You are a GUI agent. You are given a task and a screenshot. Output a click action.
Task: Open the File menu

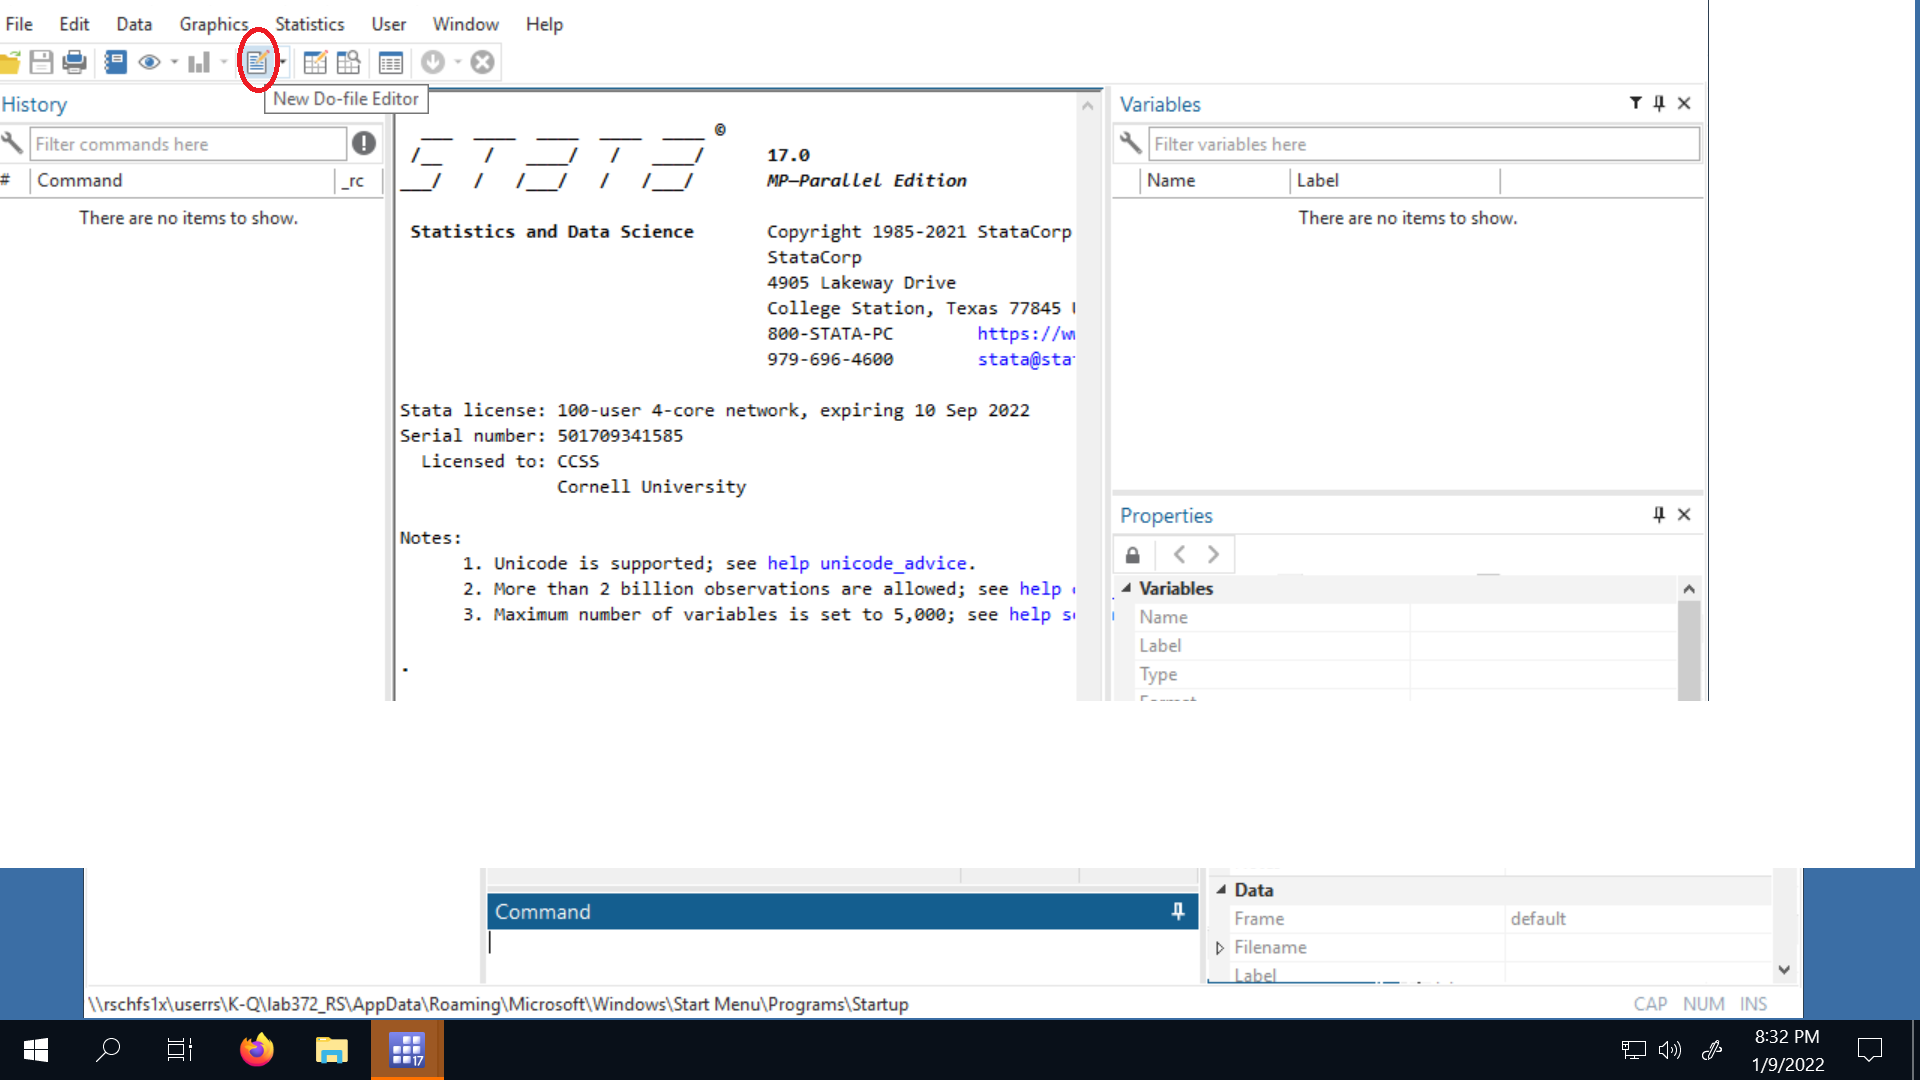[x=19, y=24]
